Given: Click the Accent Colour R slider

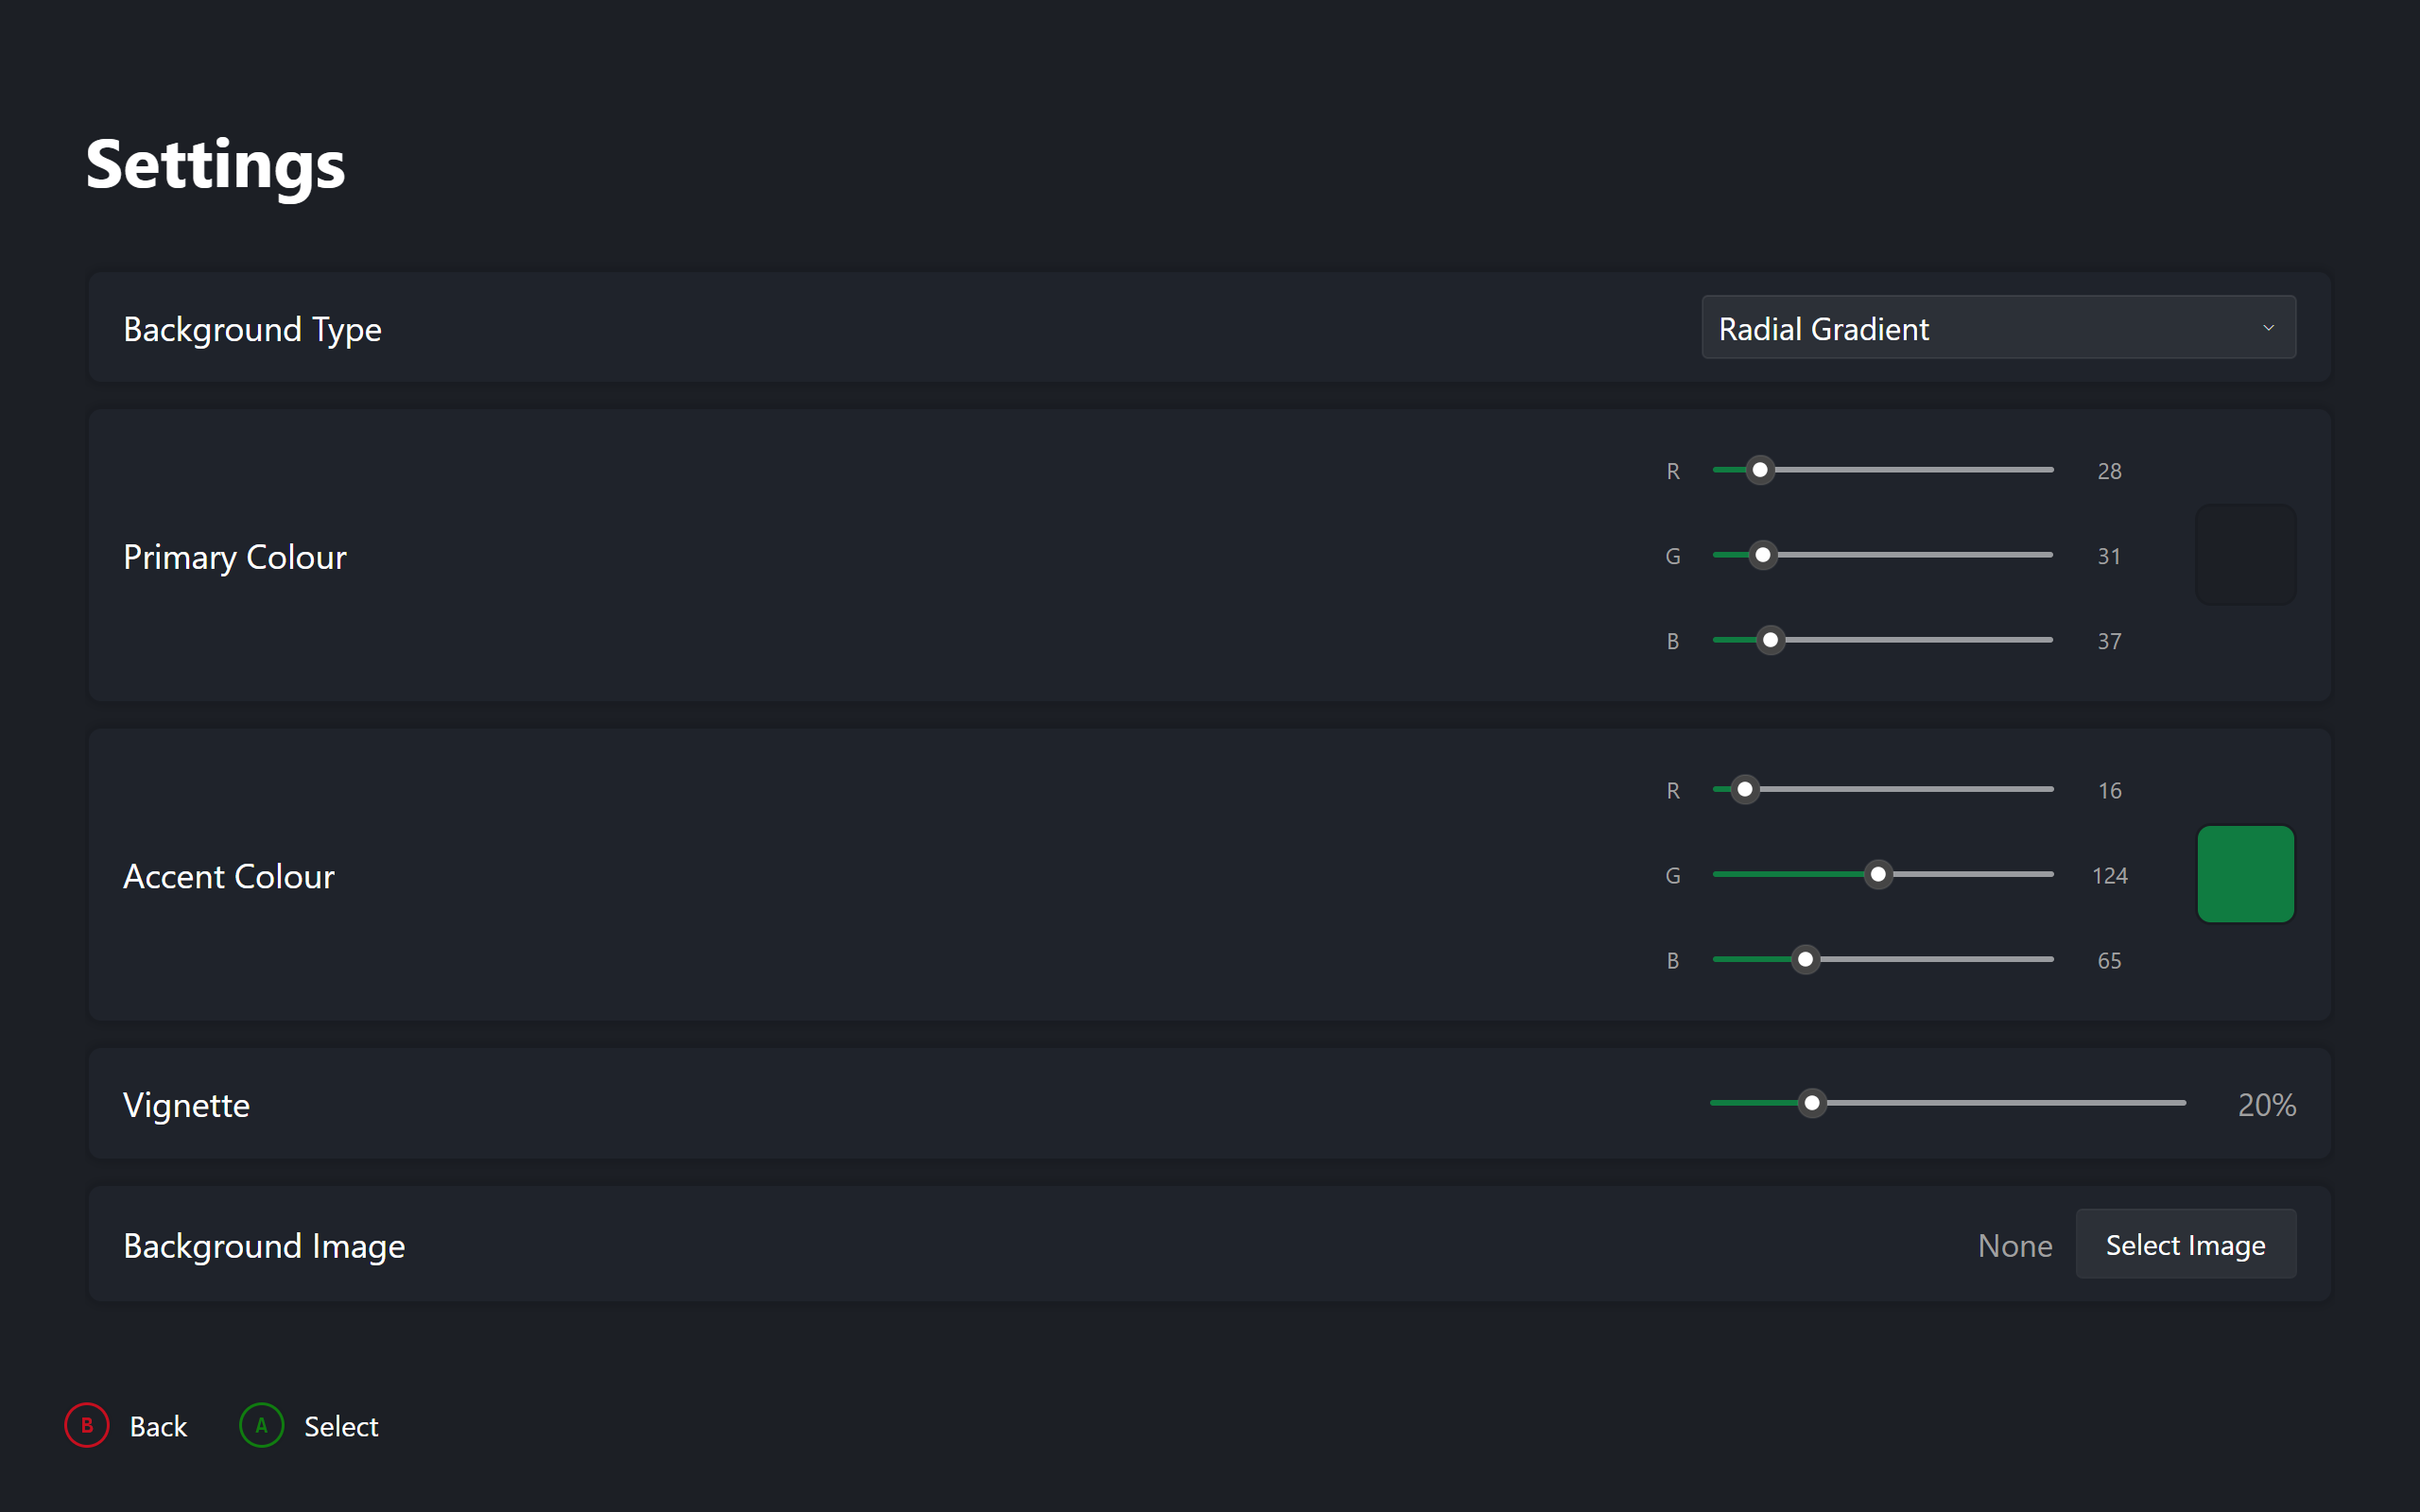Looking at the screenshot, I should [1883, 789].
